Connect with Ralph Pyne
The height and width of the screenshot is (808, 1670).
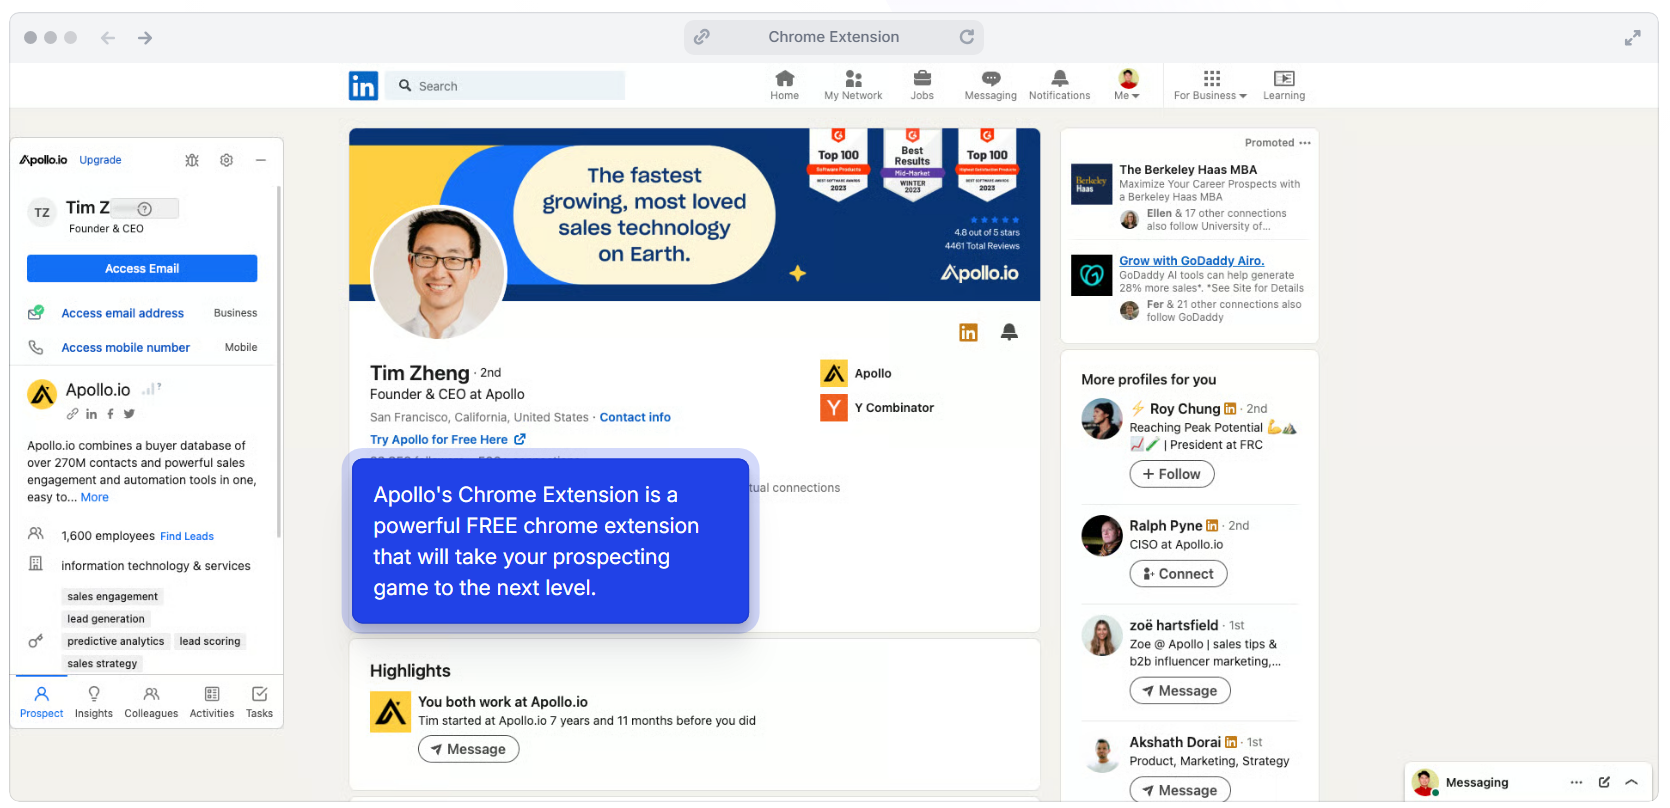click(x=1178, y=574)
